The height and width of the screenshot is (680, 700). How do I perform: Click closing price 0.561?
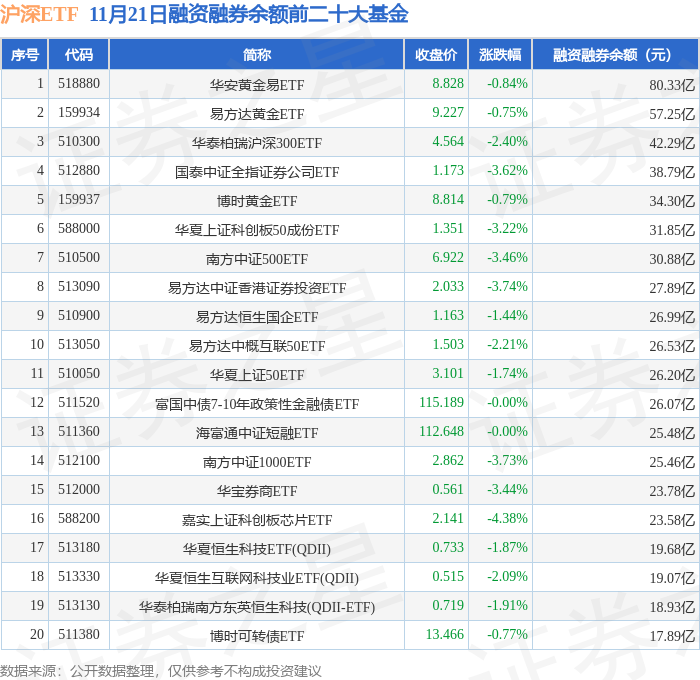(448, 490)
